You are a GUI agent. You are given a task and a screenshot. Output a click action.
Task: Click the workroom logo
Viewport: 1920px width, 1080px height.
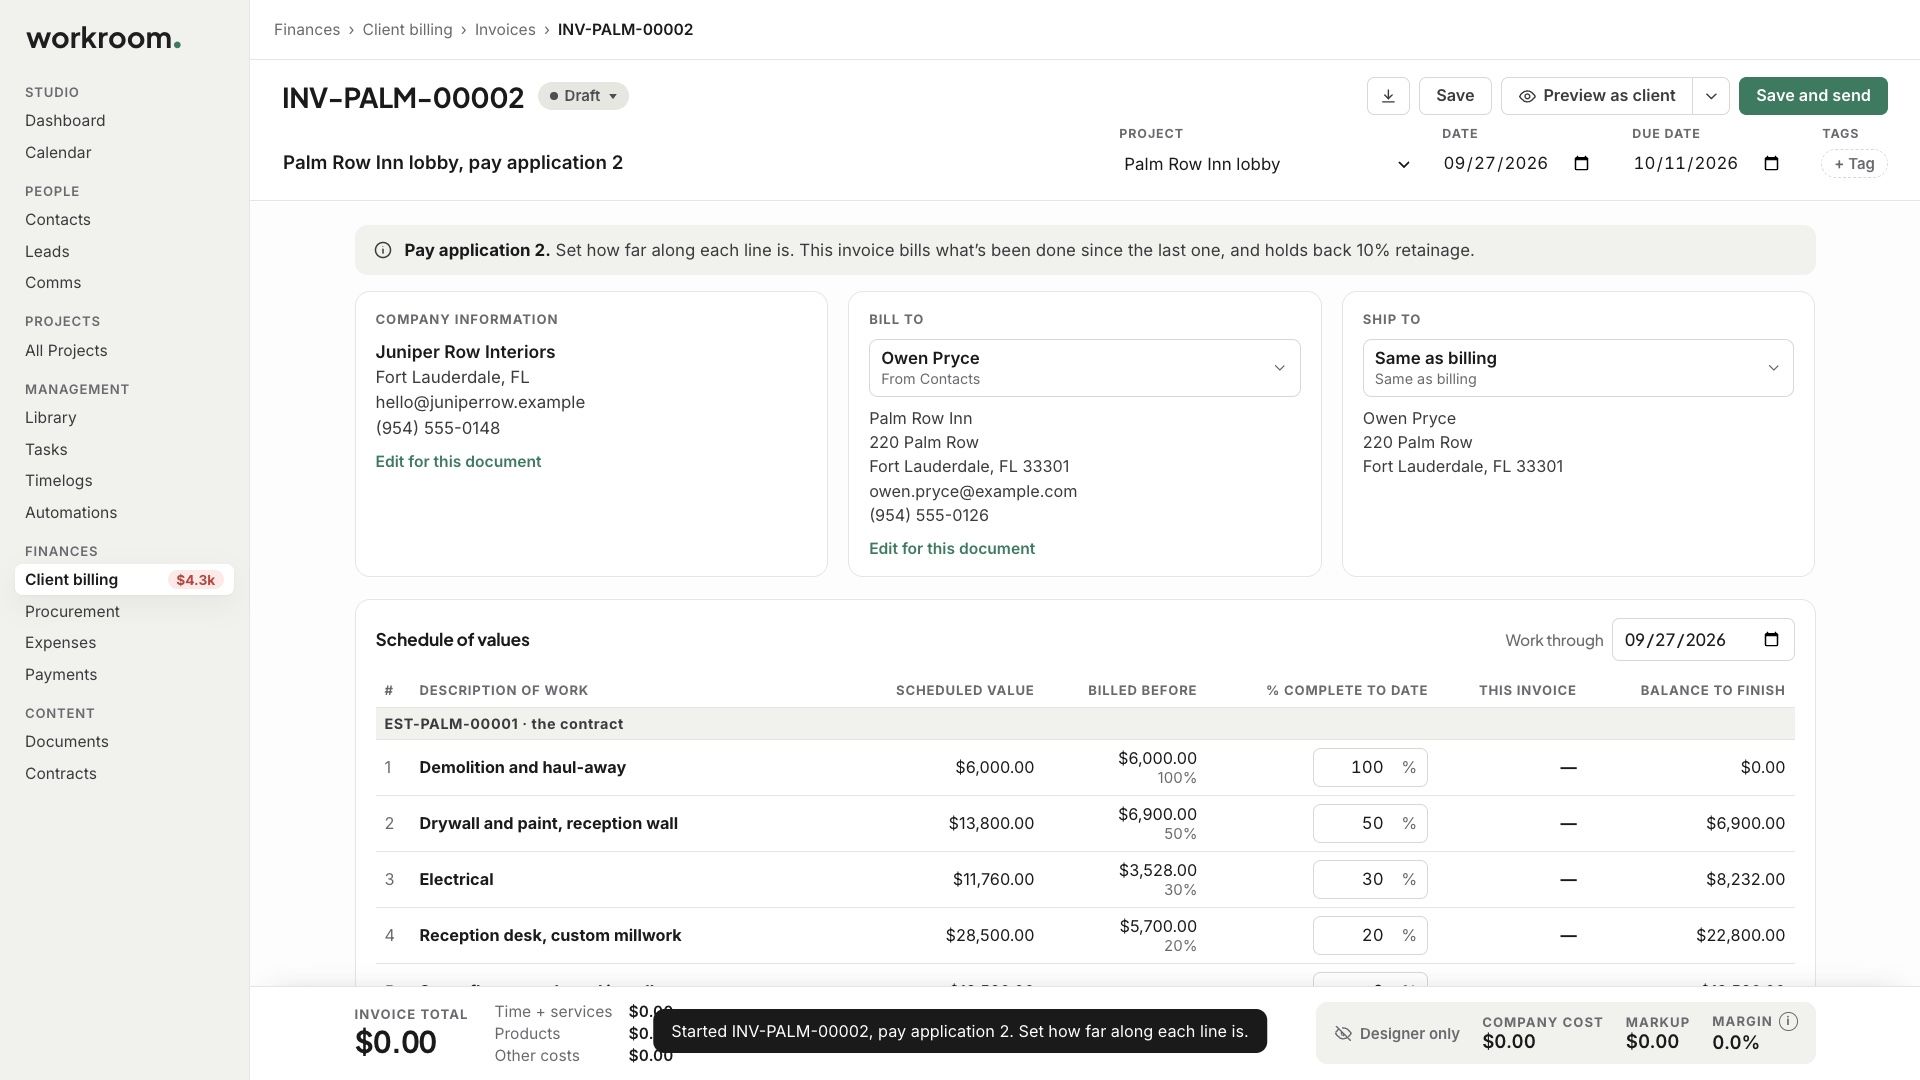click(x=103, y=39)
